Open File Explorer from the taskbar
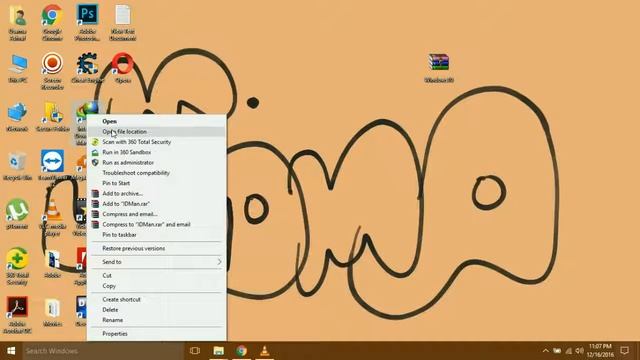The height and width of the screenshot is (360, 640). pos(218,351)
